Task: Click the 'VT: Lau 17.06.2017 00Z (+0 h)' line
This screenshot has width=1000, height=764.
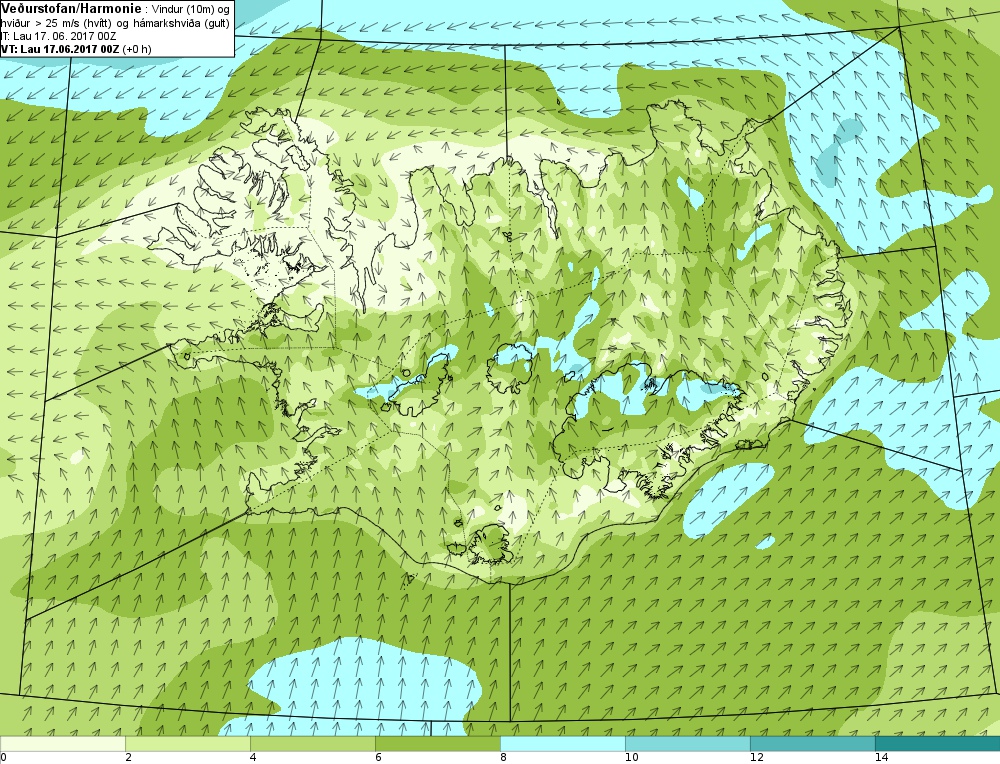Action: click(76, 49)
